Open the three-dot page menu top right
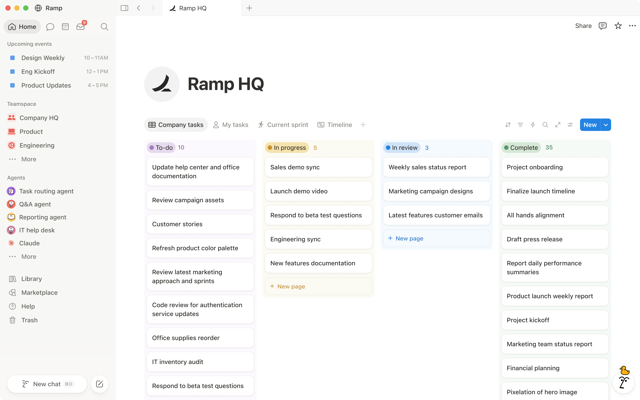Image resolution: width=640 pixels, height=400 pixels. [632, 26]
